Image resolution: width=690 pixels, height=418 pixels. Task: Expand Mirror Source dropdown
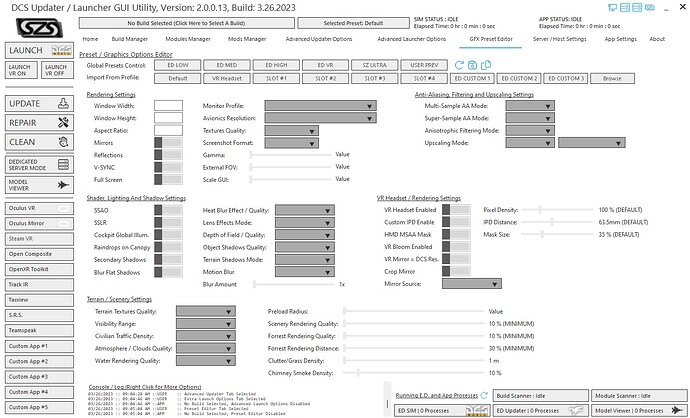472,284
